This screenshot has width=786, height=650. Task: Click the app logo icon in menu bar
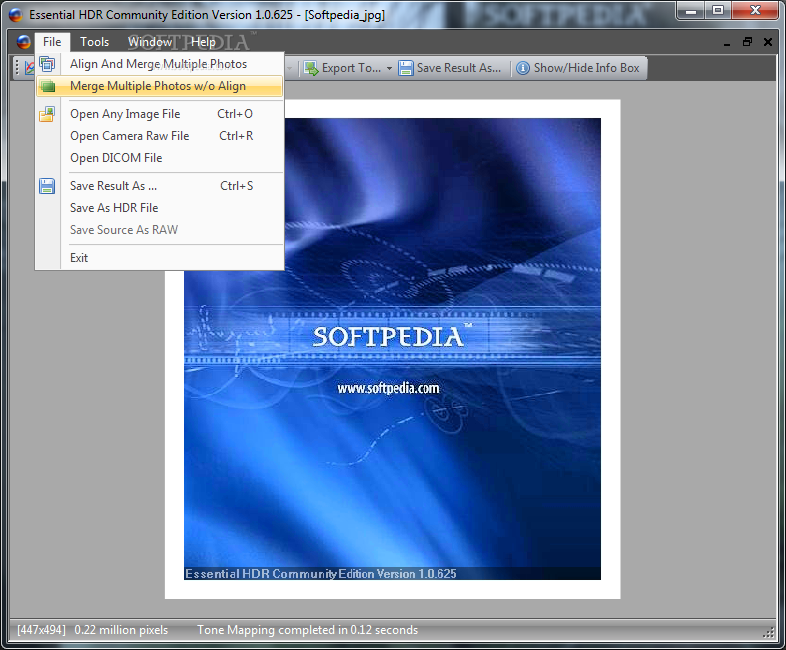coord(24,42)
